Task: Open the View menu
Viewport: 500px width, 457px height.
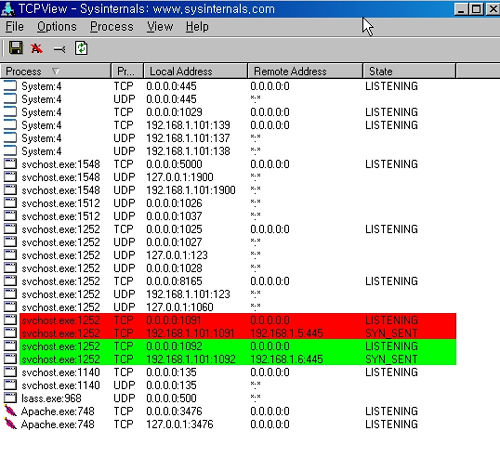Action: coord(160,27)
